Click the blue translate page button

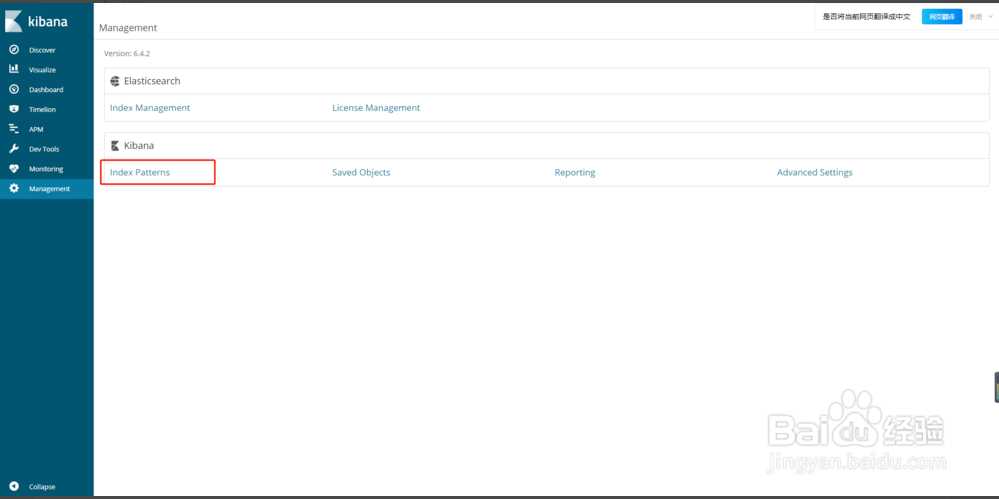tap(942, 17)
